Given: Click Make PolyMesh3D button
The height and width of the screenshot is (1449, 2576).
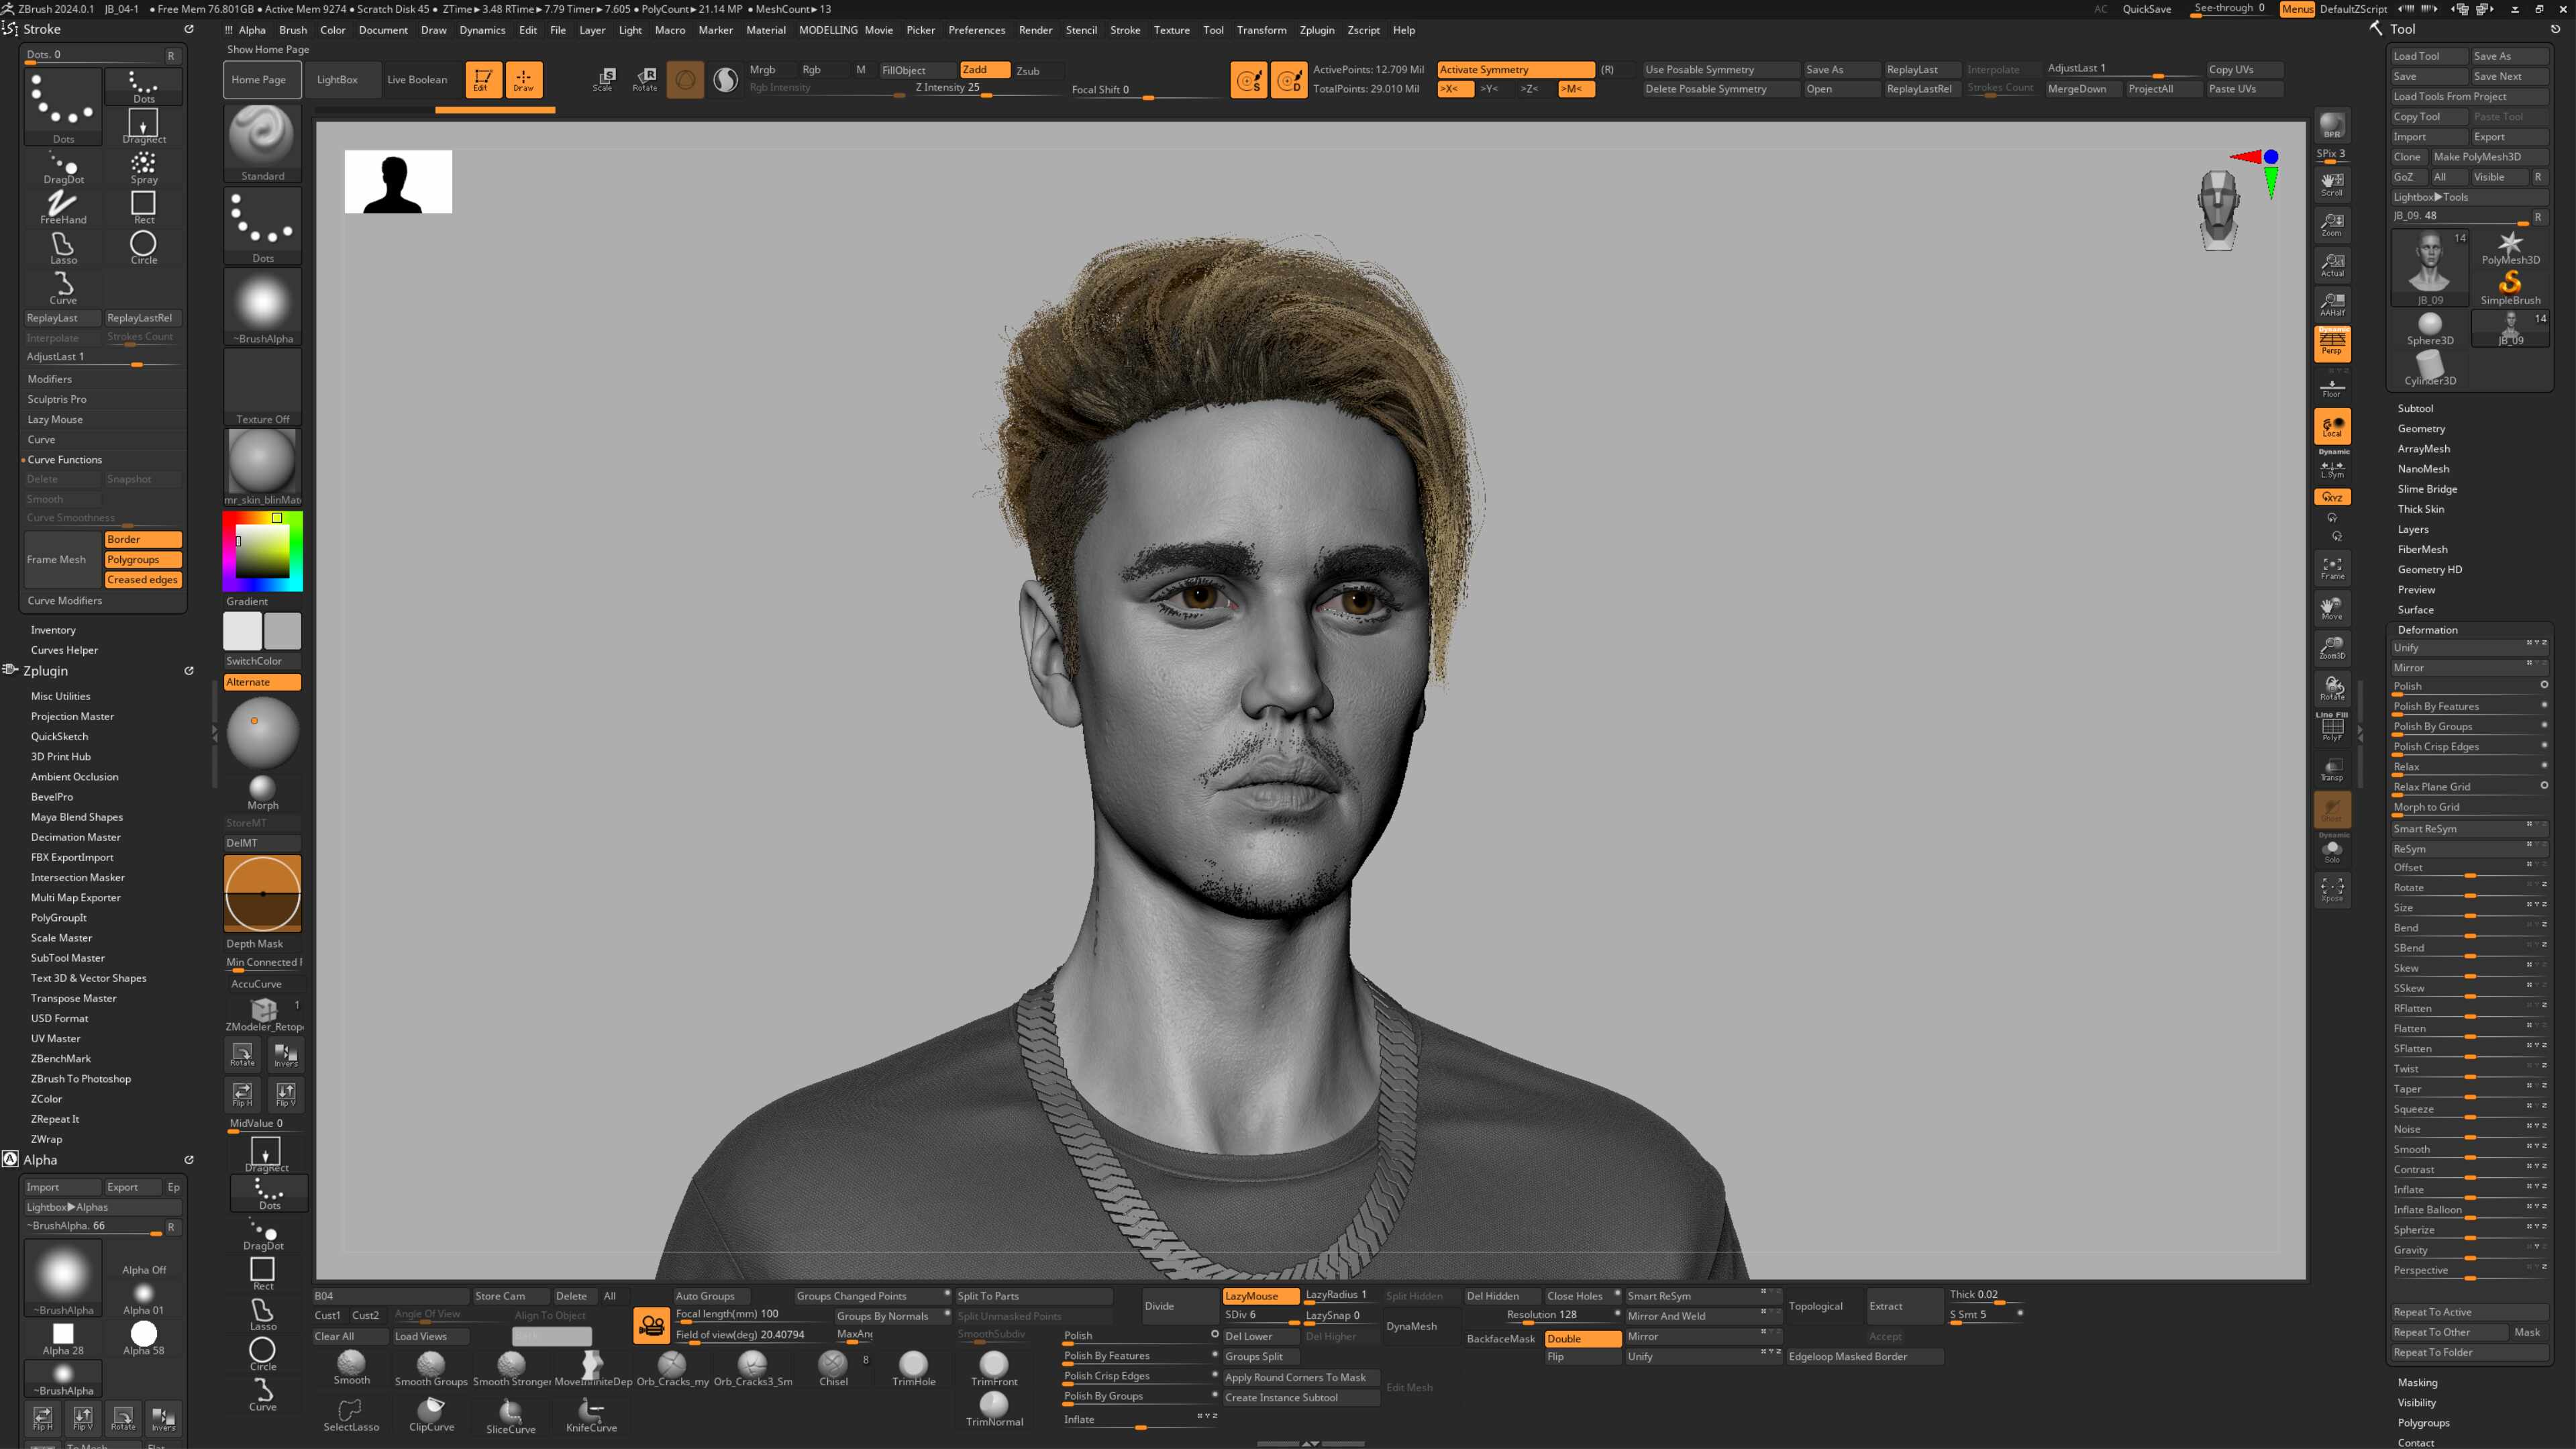Looking at the screenshot, I should click(x=2490, y=157).
